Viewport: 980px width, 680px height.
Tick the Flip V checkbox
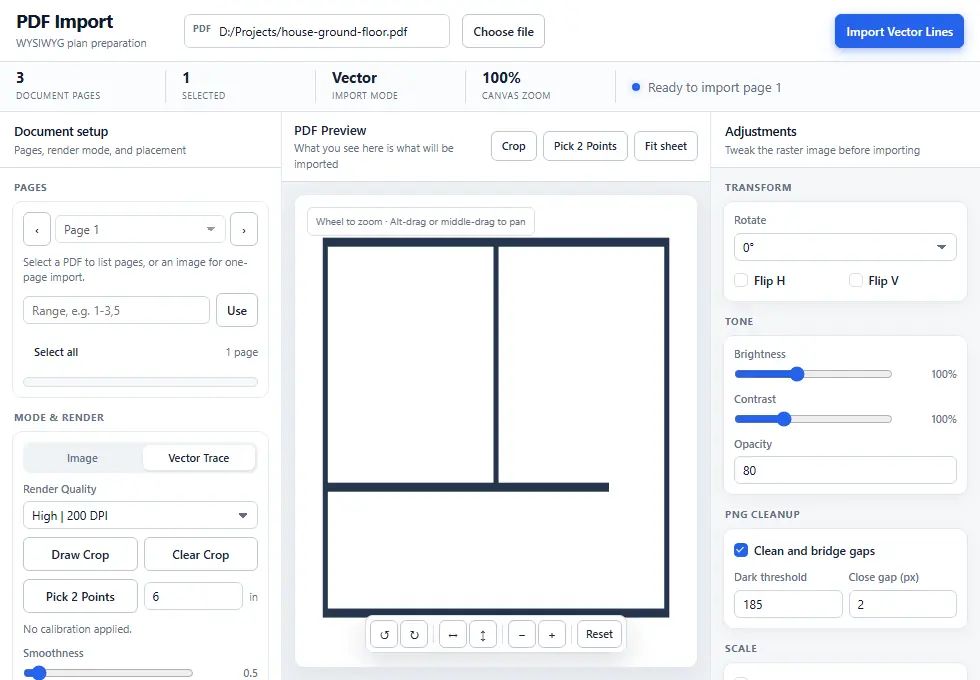tap(856, 280)
